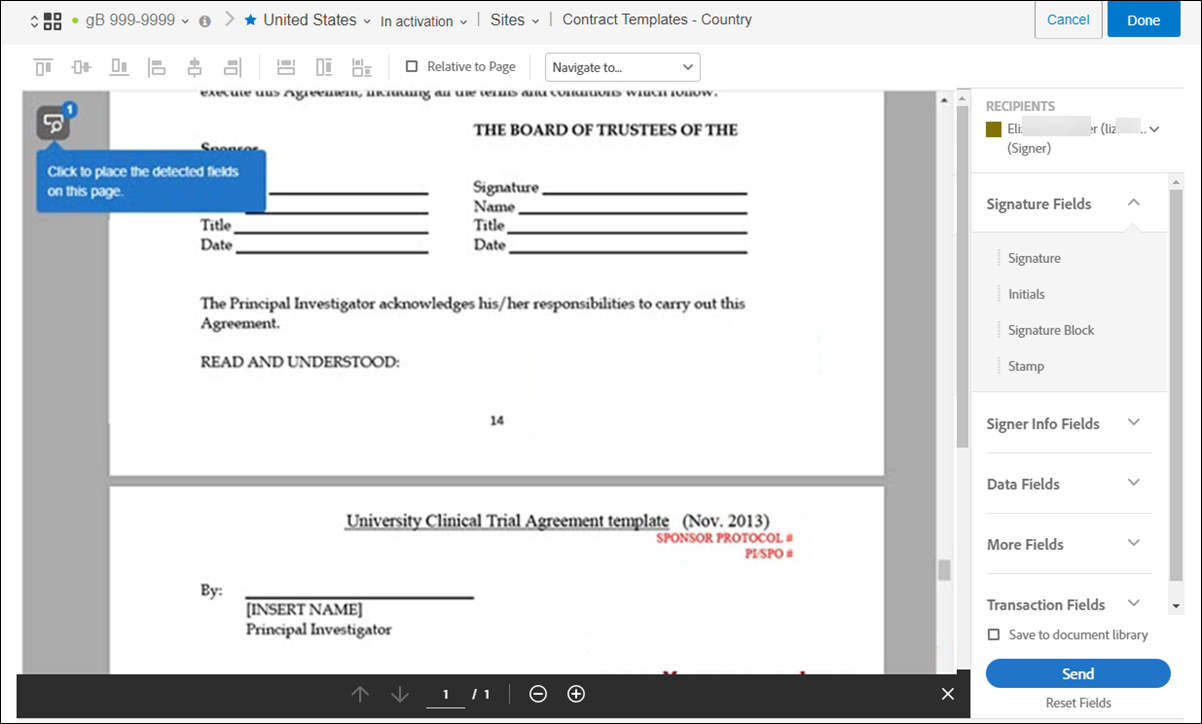Open the Sites dropdown
The width and height of the screenshot is (1202, 724).
pyautogui.click(x=536, y=21)
